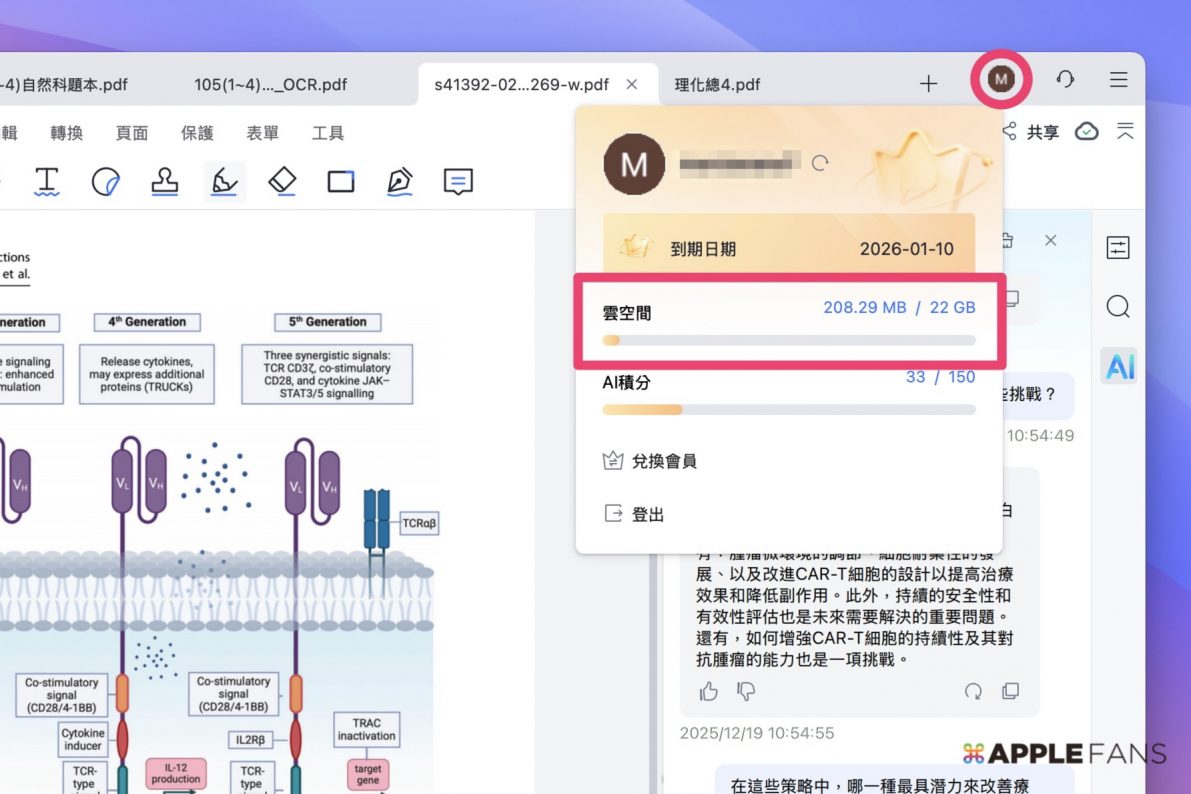Open the search icon in right sidebar
This screenshot has width=1191, height=794.
point(1118,307)
